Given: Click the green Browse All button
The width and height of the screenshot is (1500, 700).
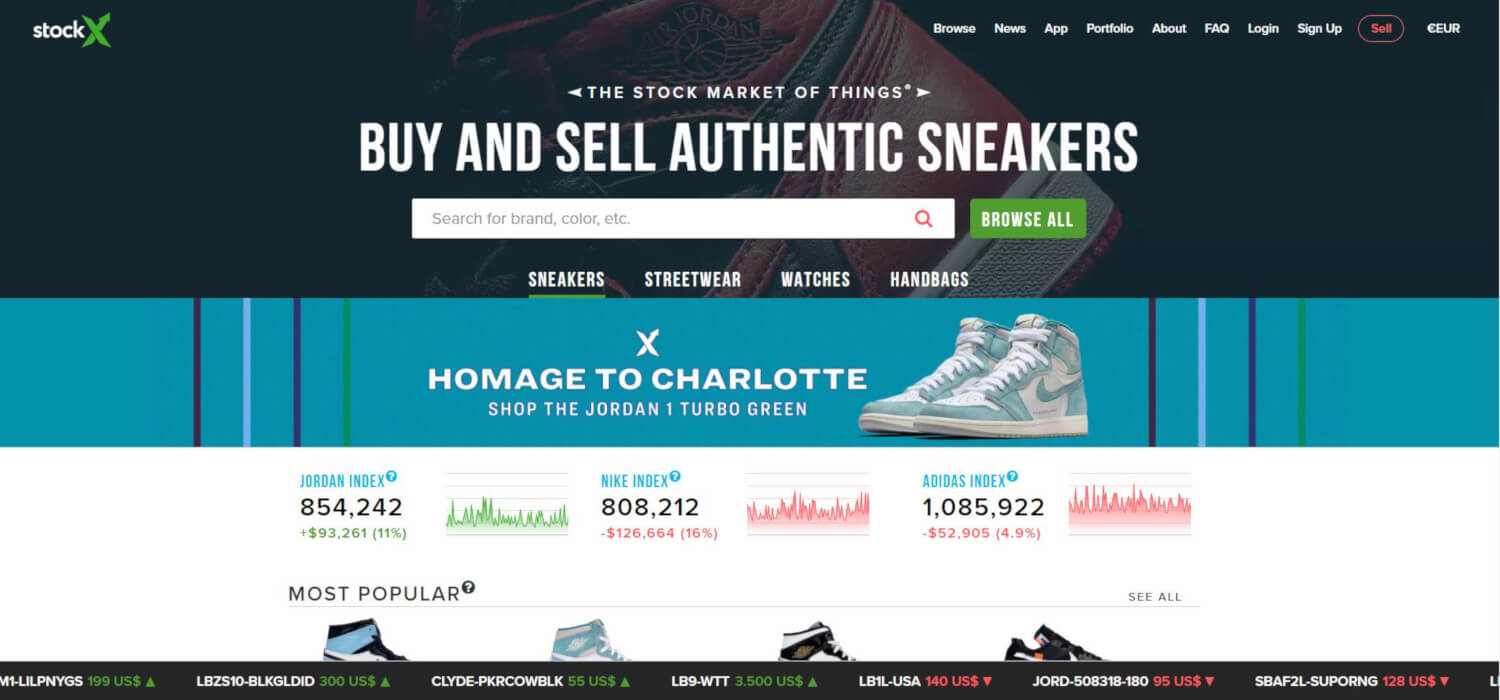Looking at the screenshot, I should 1027,218.
